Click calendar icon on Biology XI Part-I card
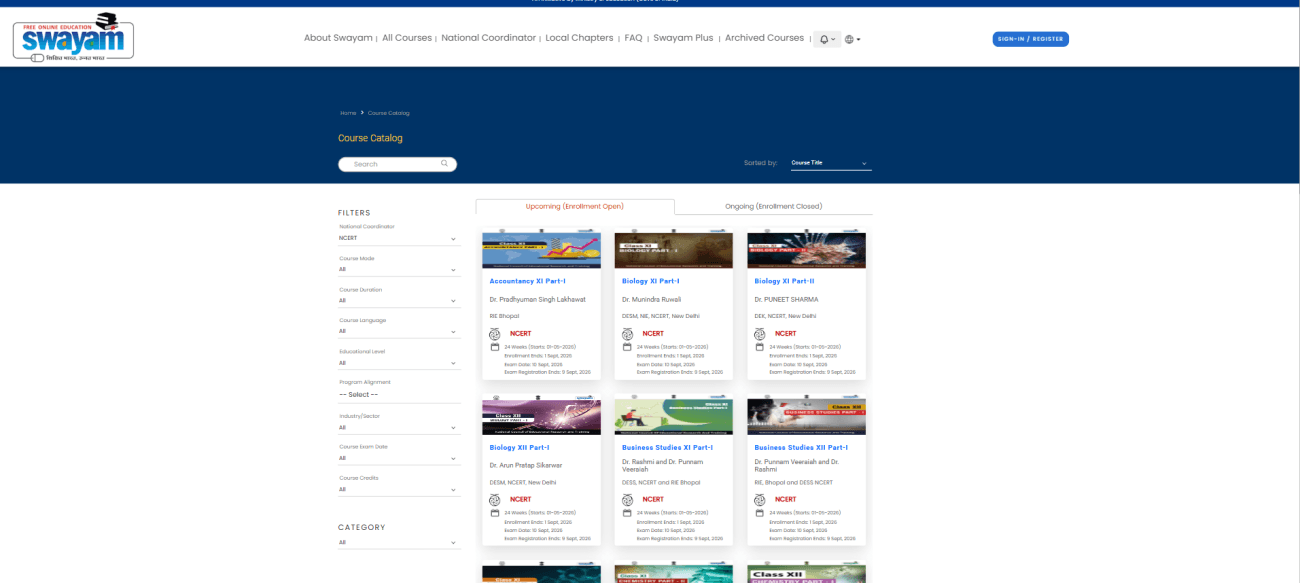This screenshot has height=583, width=1300. 627,347
